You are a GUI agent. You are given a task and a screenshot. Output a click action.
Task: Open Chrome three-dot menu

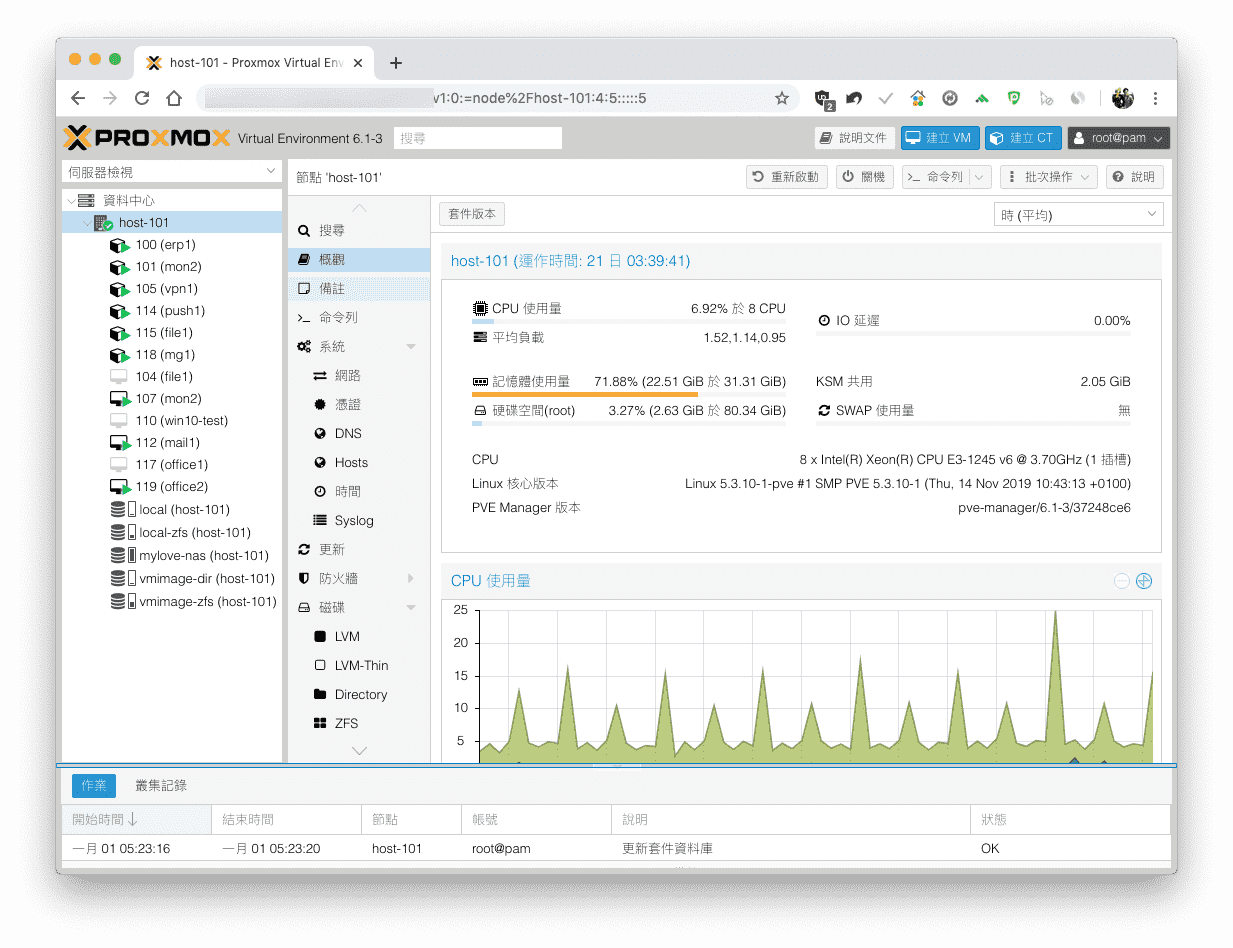(x=1156, y=98)
